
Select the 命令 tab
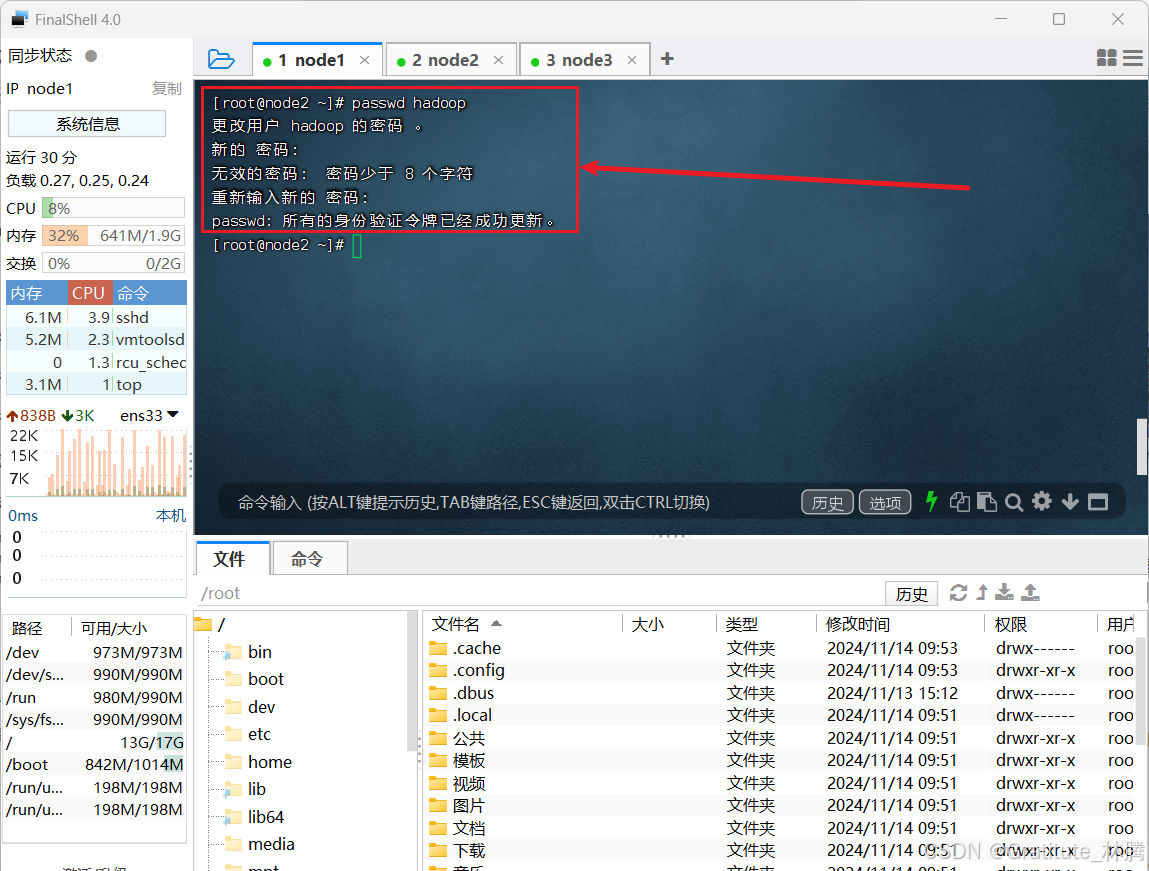[x=309, y=559]
